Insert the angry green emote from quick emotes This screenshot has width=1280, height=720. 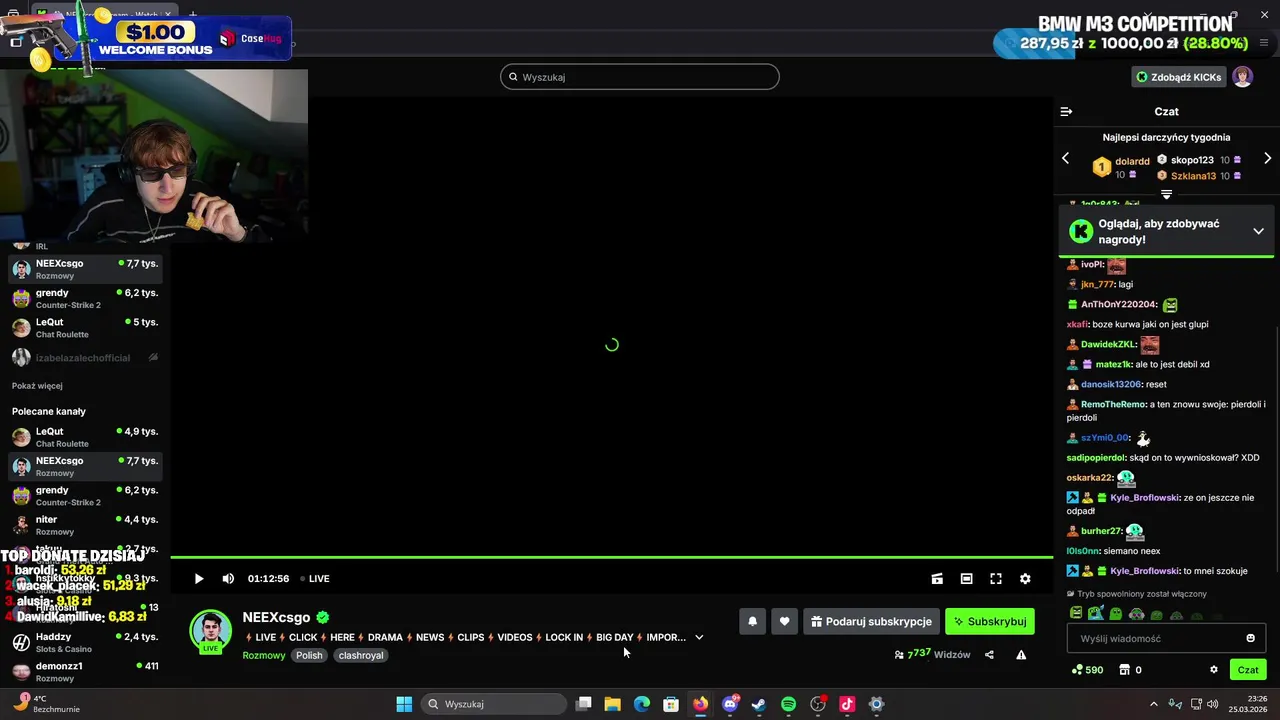click(1076, 613)
